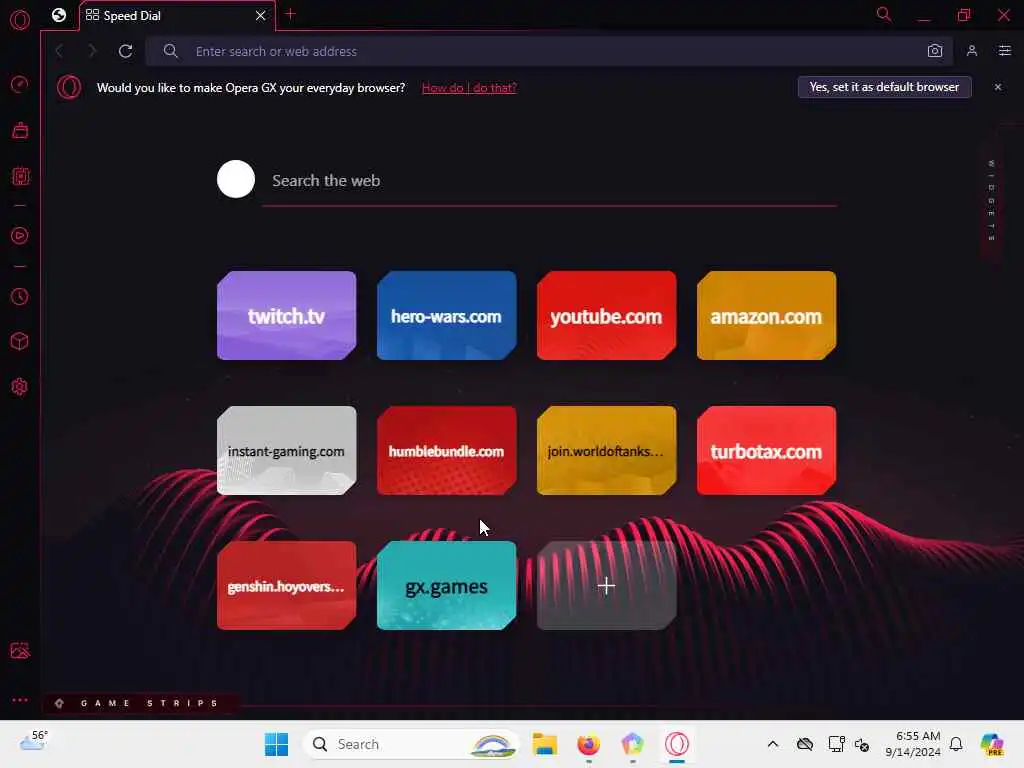Open the twitch.tv speed dial tile
Viewport: 1024px width, 768px height.
(x=287, y=315)
